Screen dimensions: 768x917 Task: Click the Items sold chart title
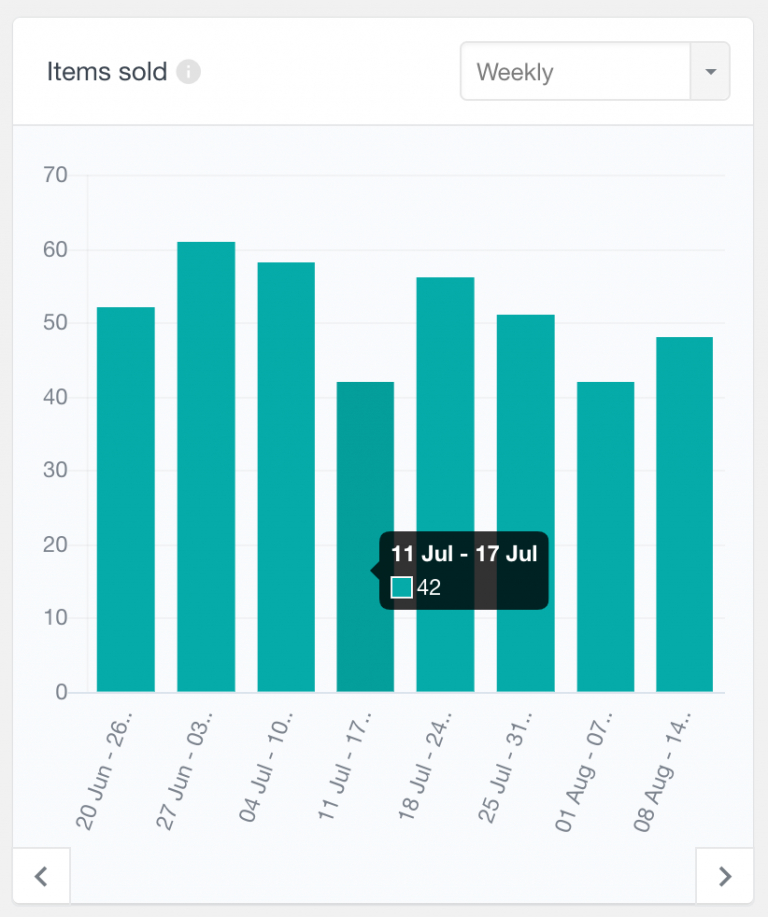coord(107,72)
